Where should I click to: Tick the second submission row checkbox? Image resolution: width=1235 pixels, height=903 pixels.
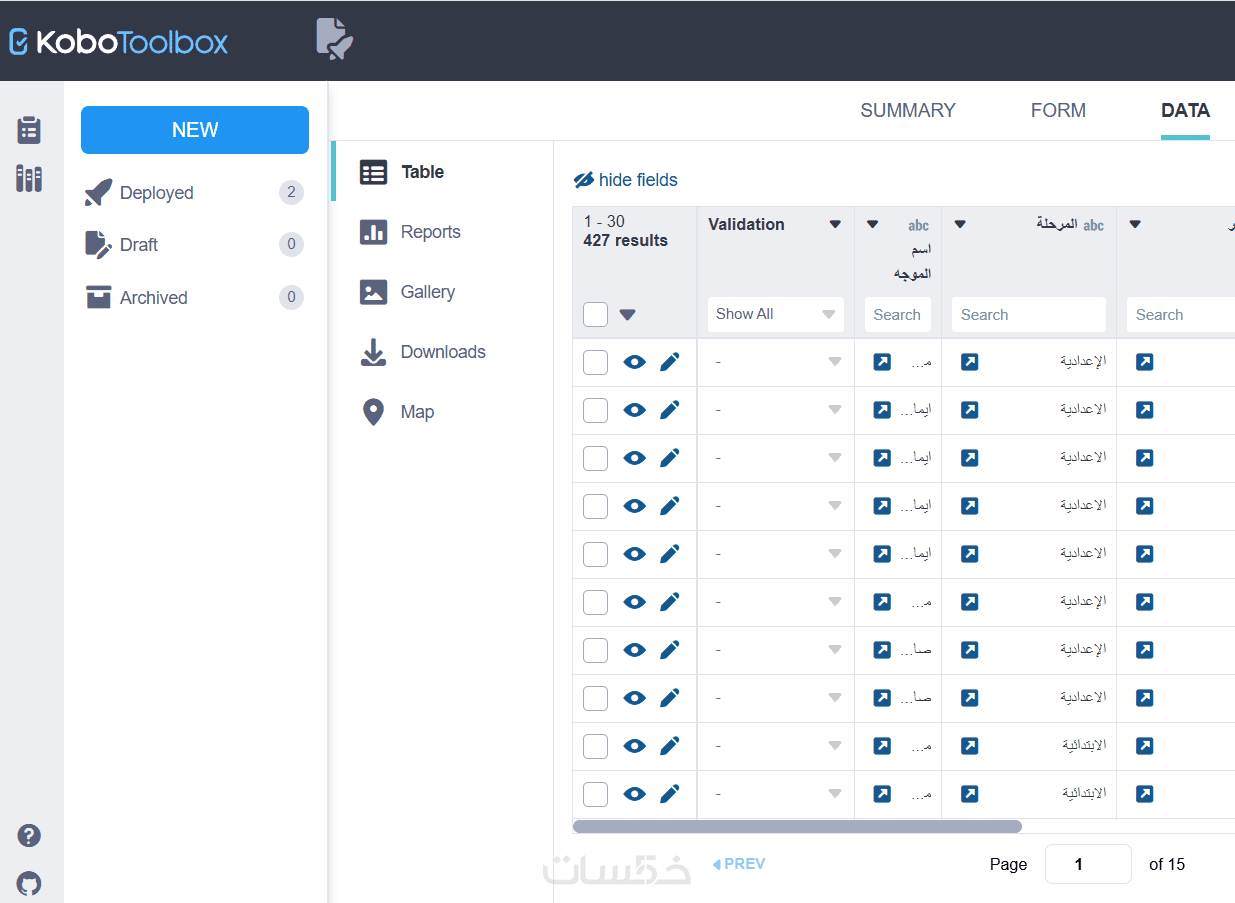click(x=596, y=410)
